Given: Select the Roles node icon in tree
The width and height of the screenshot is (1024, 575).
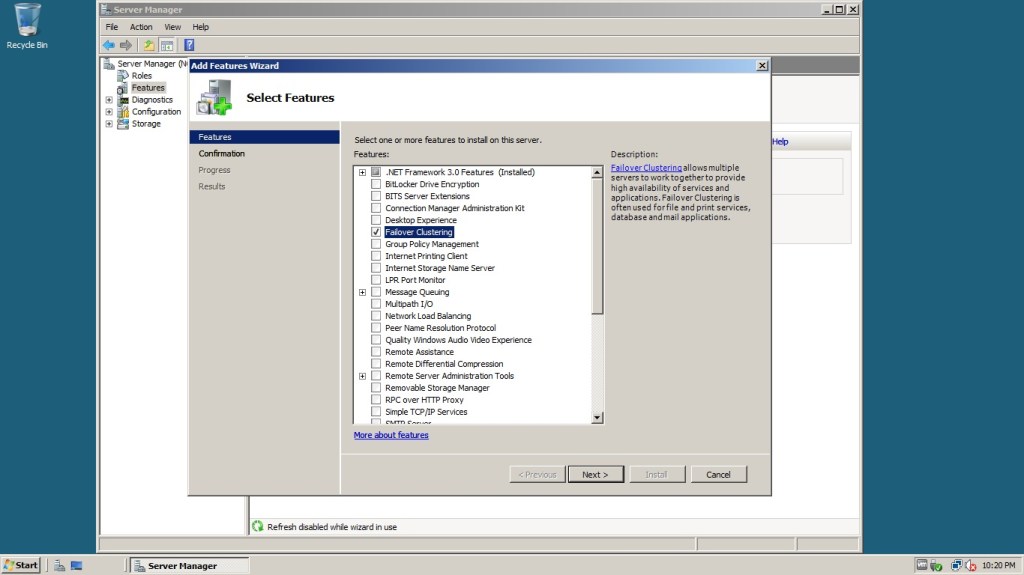Looking at the screenshot, I should coord(124,76).
